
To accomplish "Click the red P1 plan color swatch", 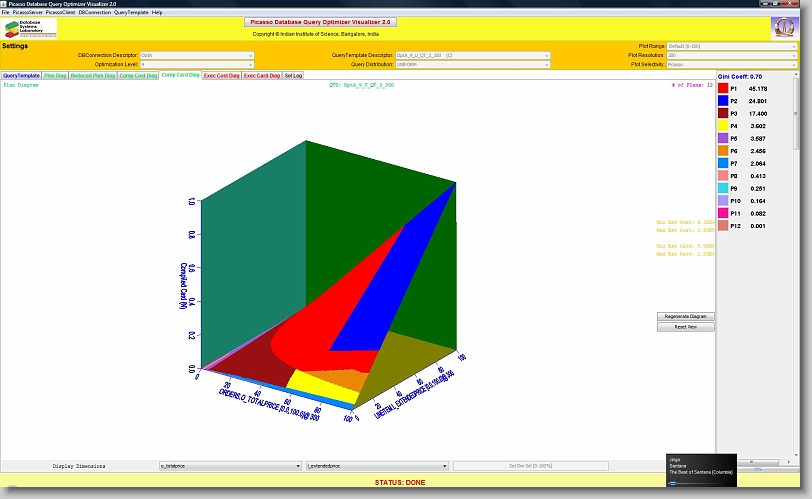I will (x=724, y=89).
